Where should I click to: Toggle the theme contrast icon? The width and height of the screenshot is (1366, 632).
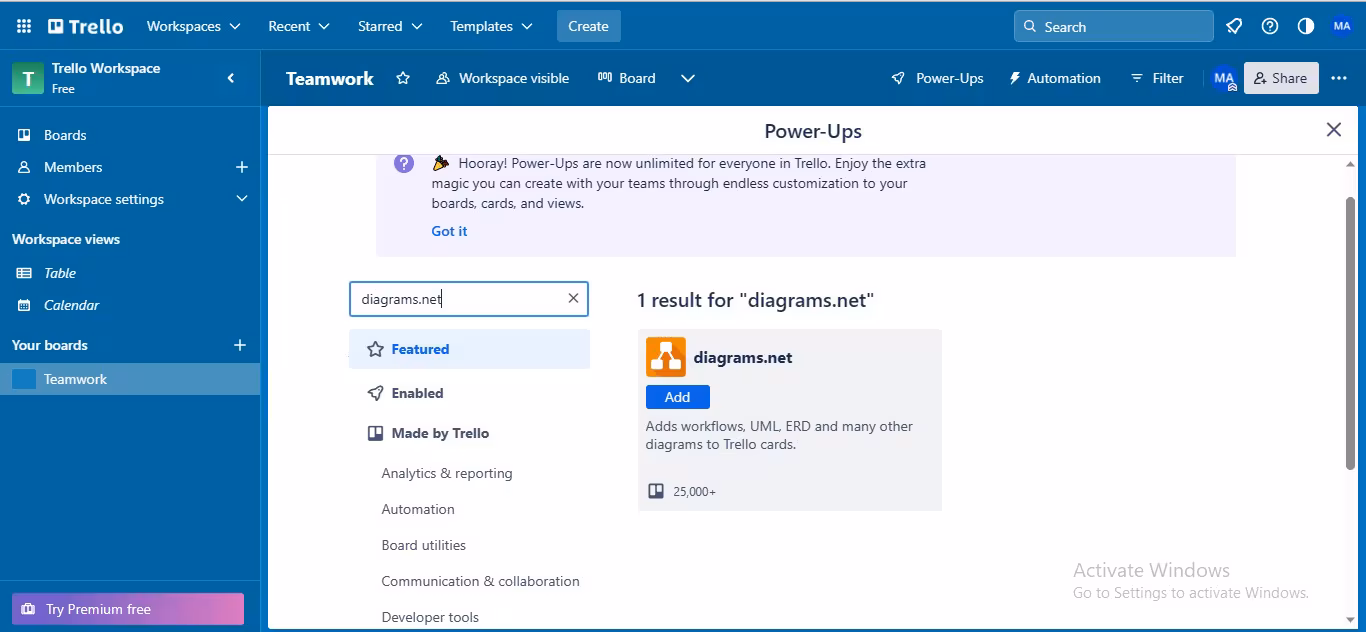[1306, 26]
